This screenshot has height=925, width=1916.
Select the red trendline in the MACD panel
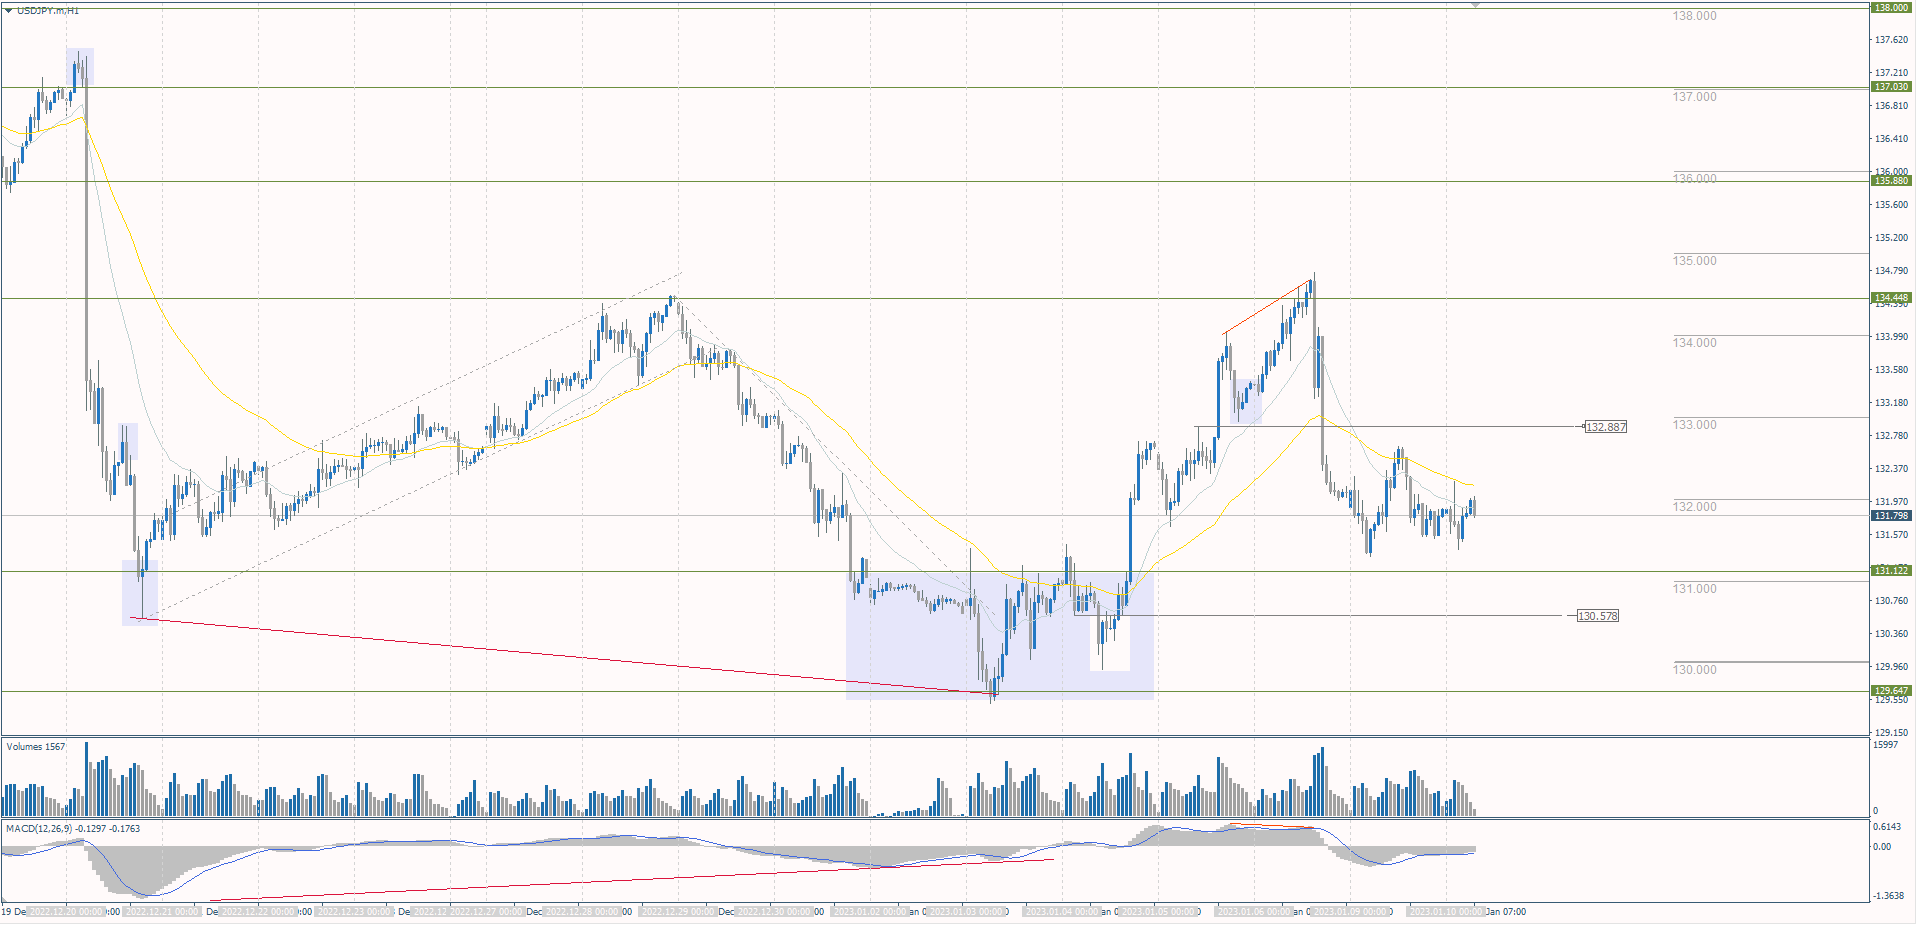click(x=630, y=880)
